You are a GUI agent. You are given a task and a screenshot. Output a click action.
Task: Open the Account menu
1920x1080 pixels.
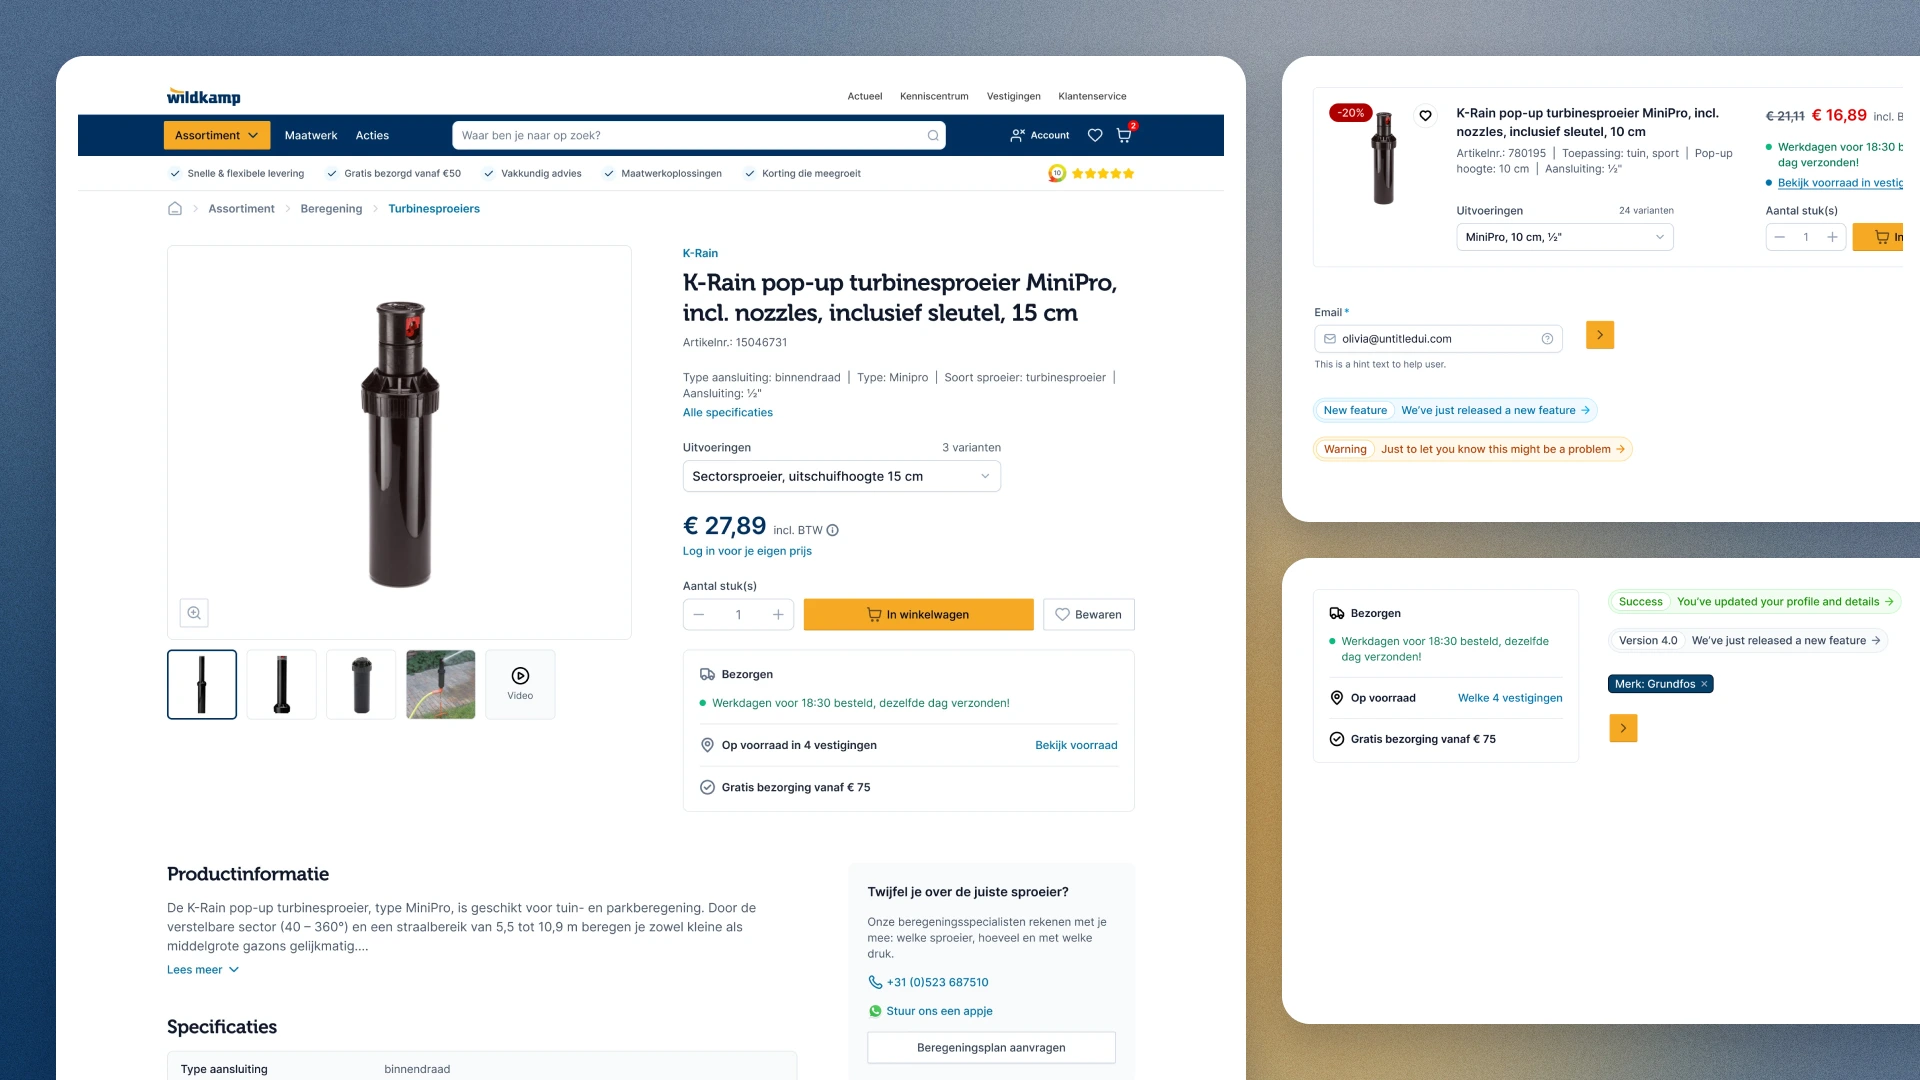click(1039, 135)
